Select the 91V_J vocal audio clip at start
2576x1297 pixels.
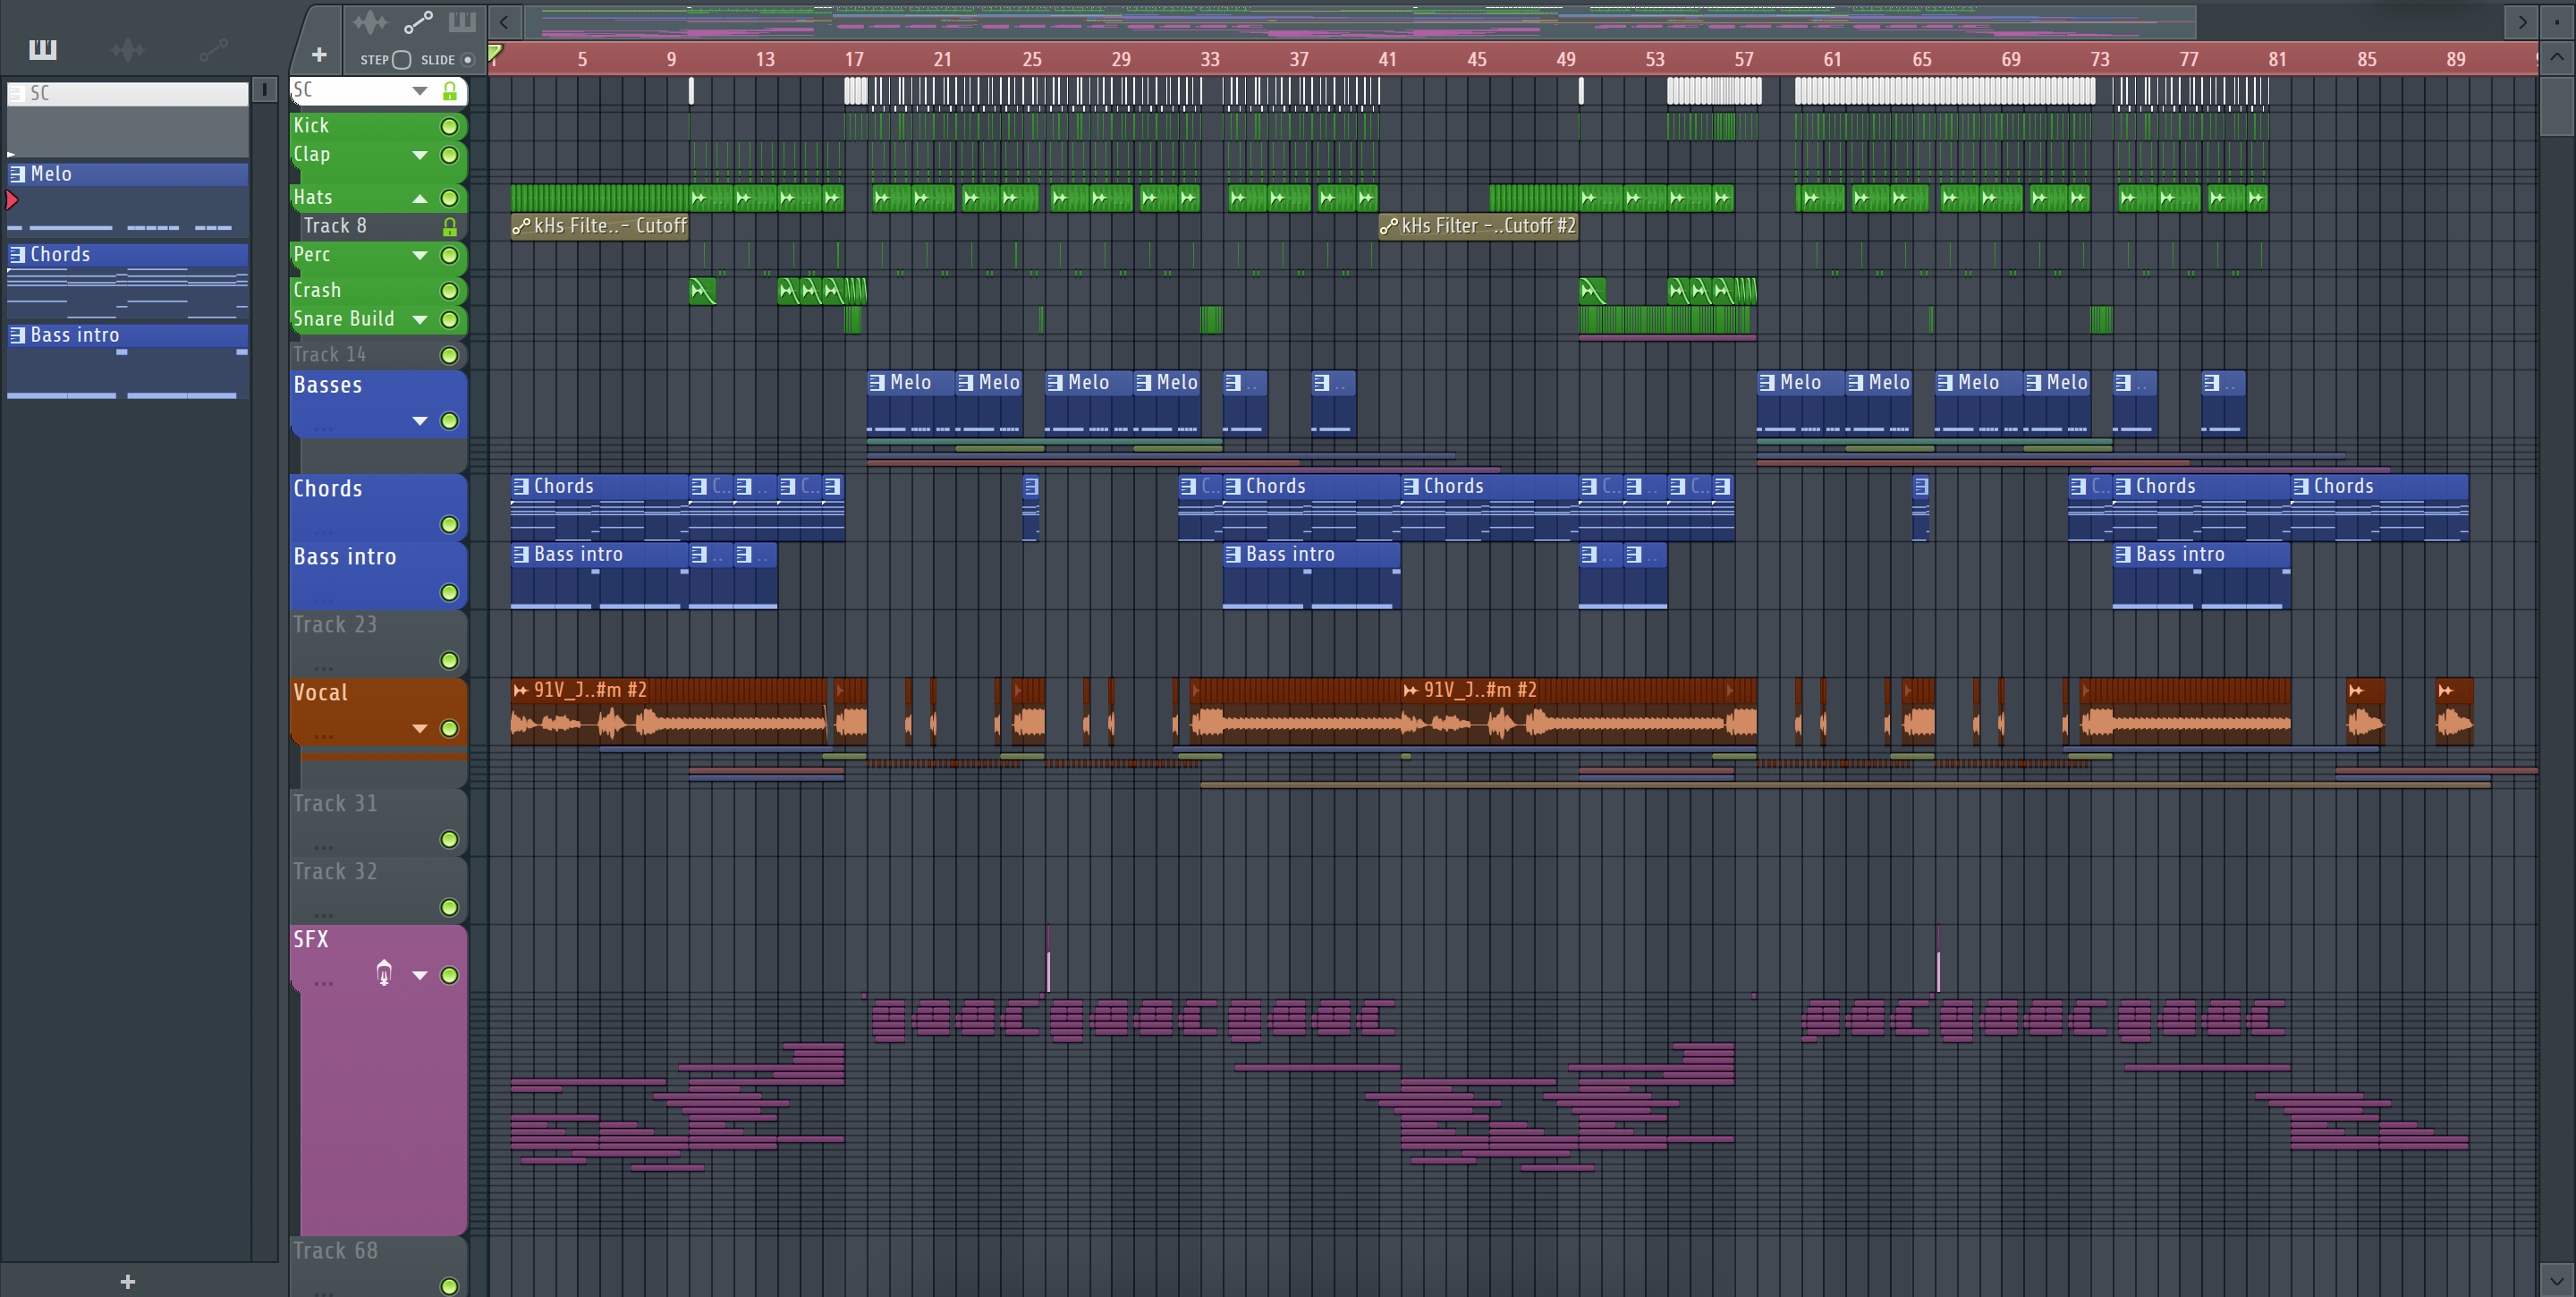[669, 712]
